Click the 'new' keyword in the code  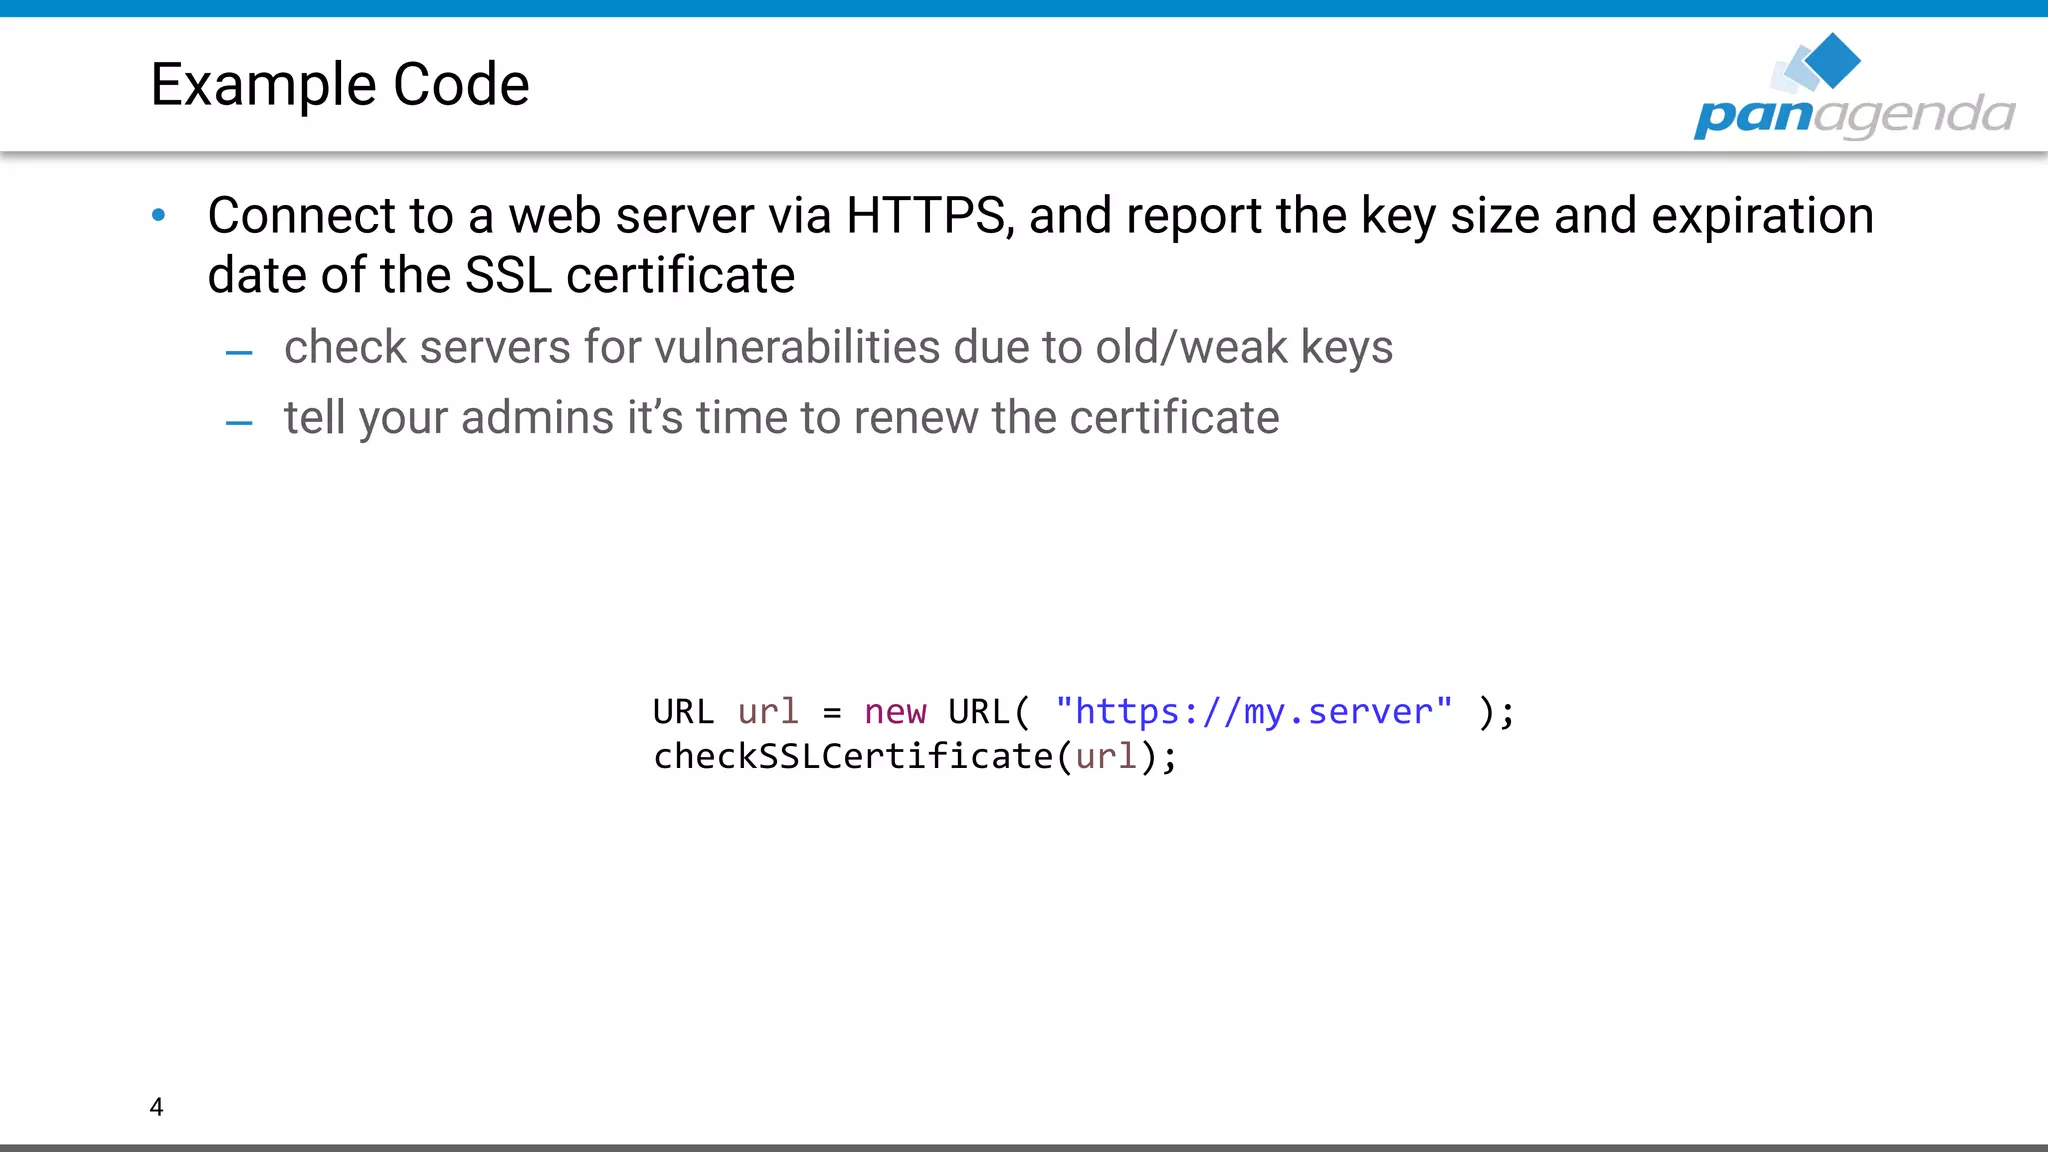[894, 712]
